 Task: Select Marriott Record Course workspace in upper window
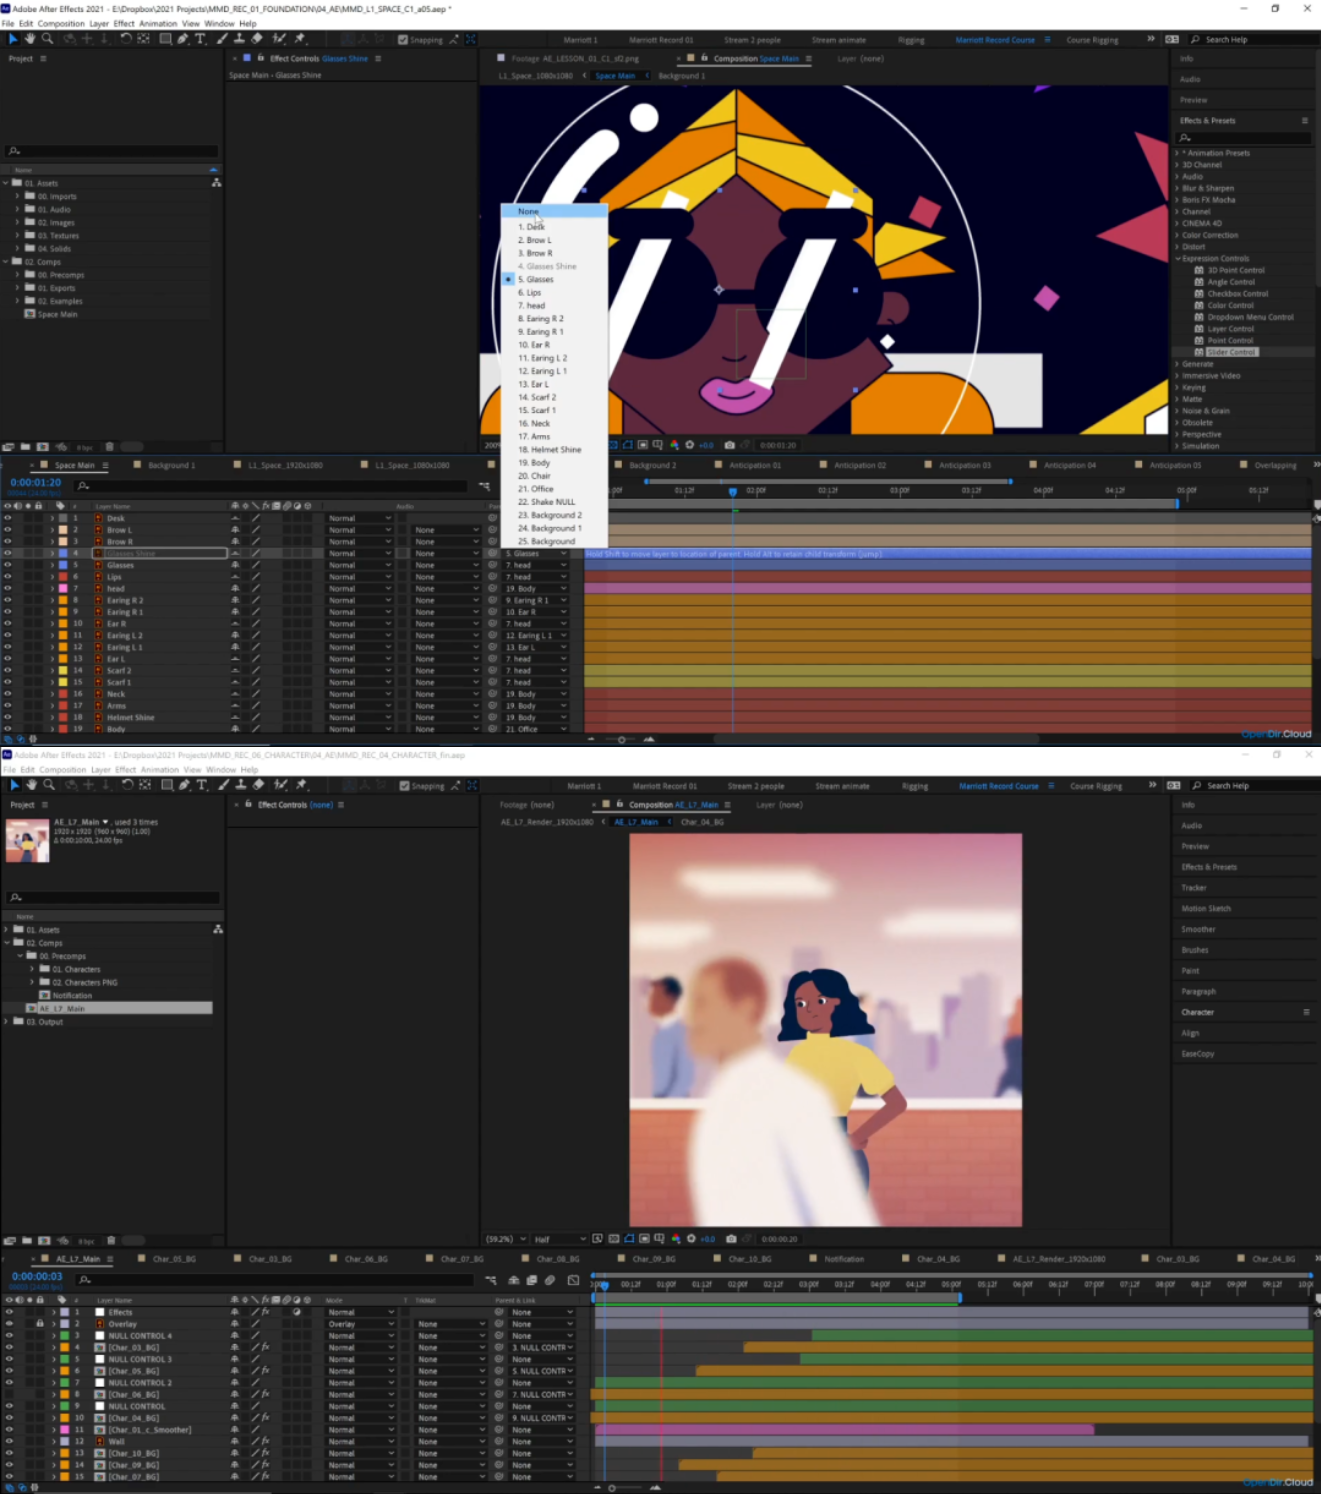(x=995, y=40)
